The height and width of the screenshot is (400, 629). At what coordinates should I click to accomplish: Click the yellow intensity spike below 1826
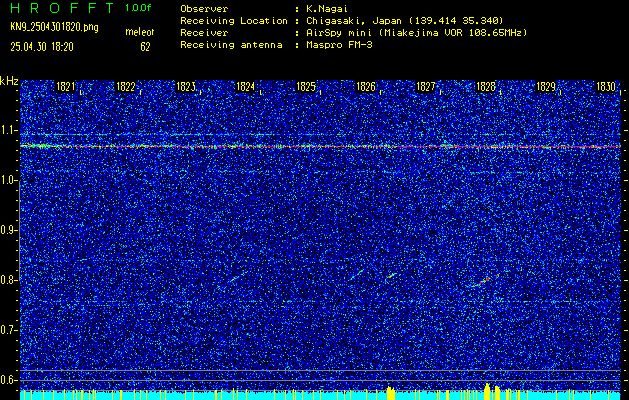click(x=390, y=393)
